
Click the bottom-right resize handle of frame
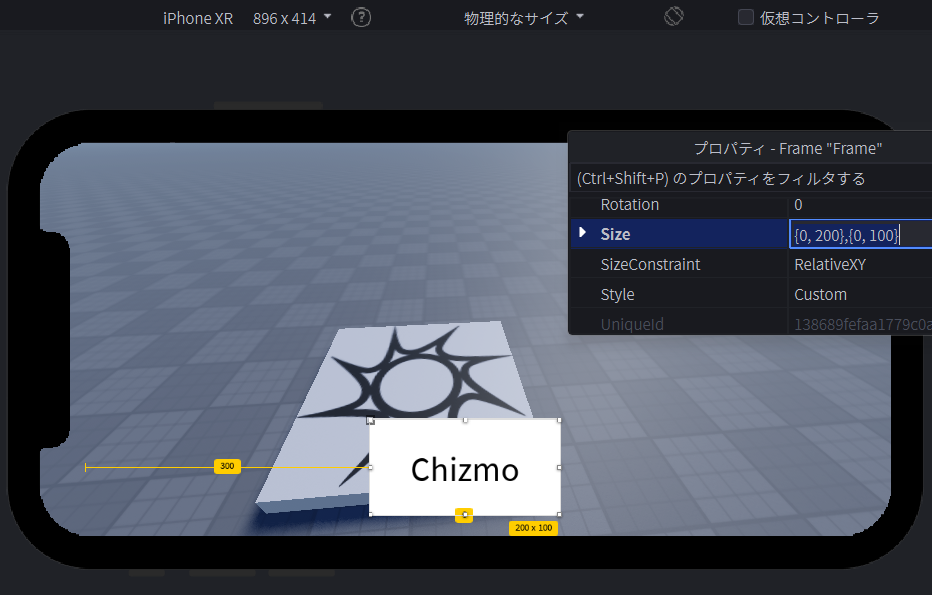click(559, 514)
